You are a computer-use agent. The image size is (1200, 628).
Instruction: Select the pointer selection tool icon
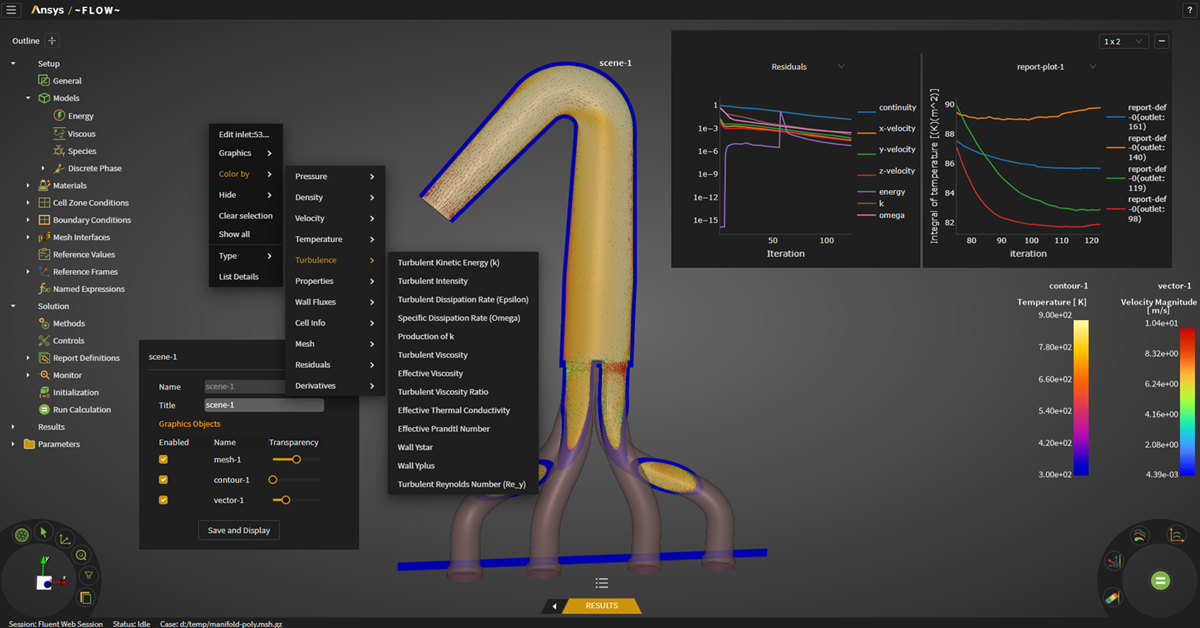[x=43, y=532]
